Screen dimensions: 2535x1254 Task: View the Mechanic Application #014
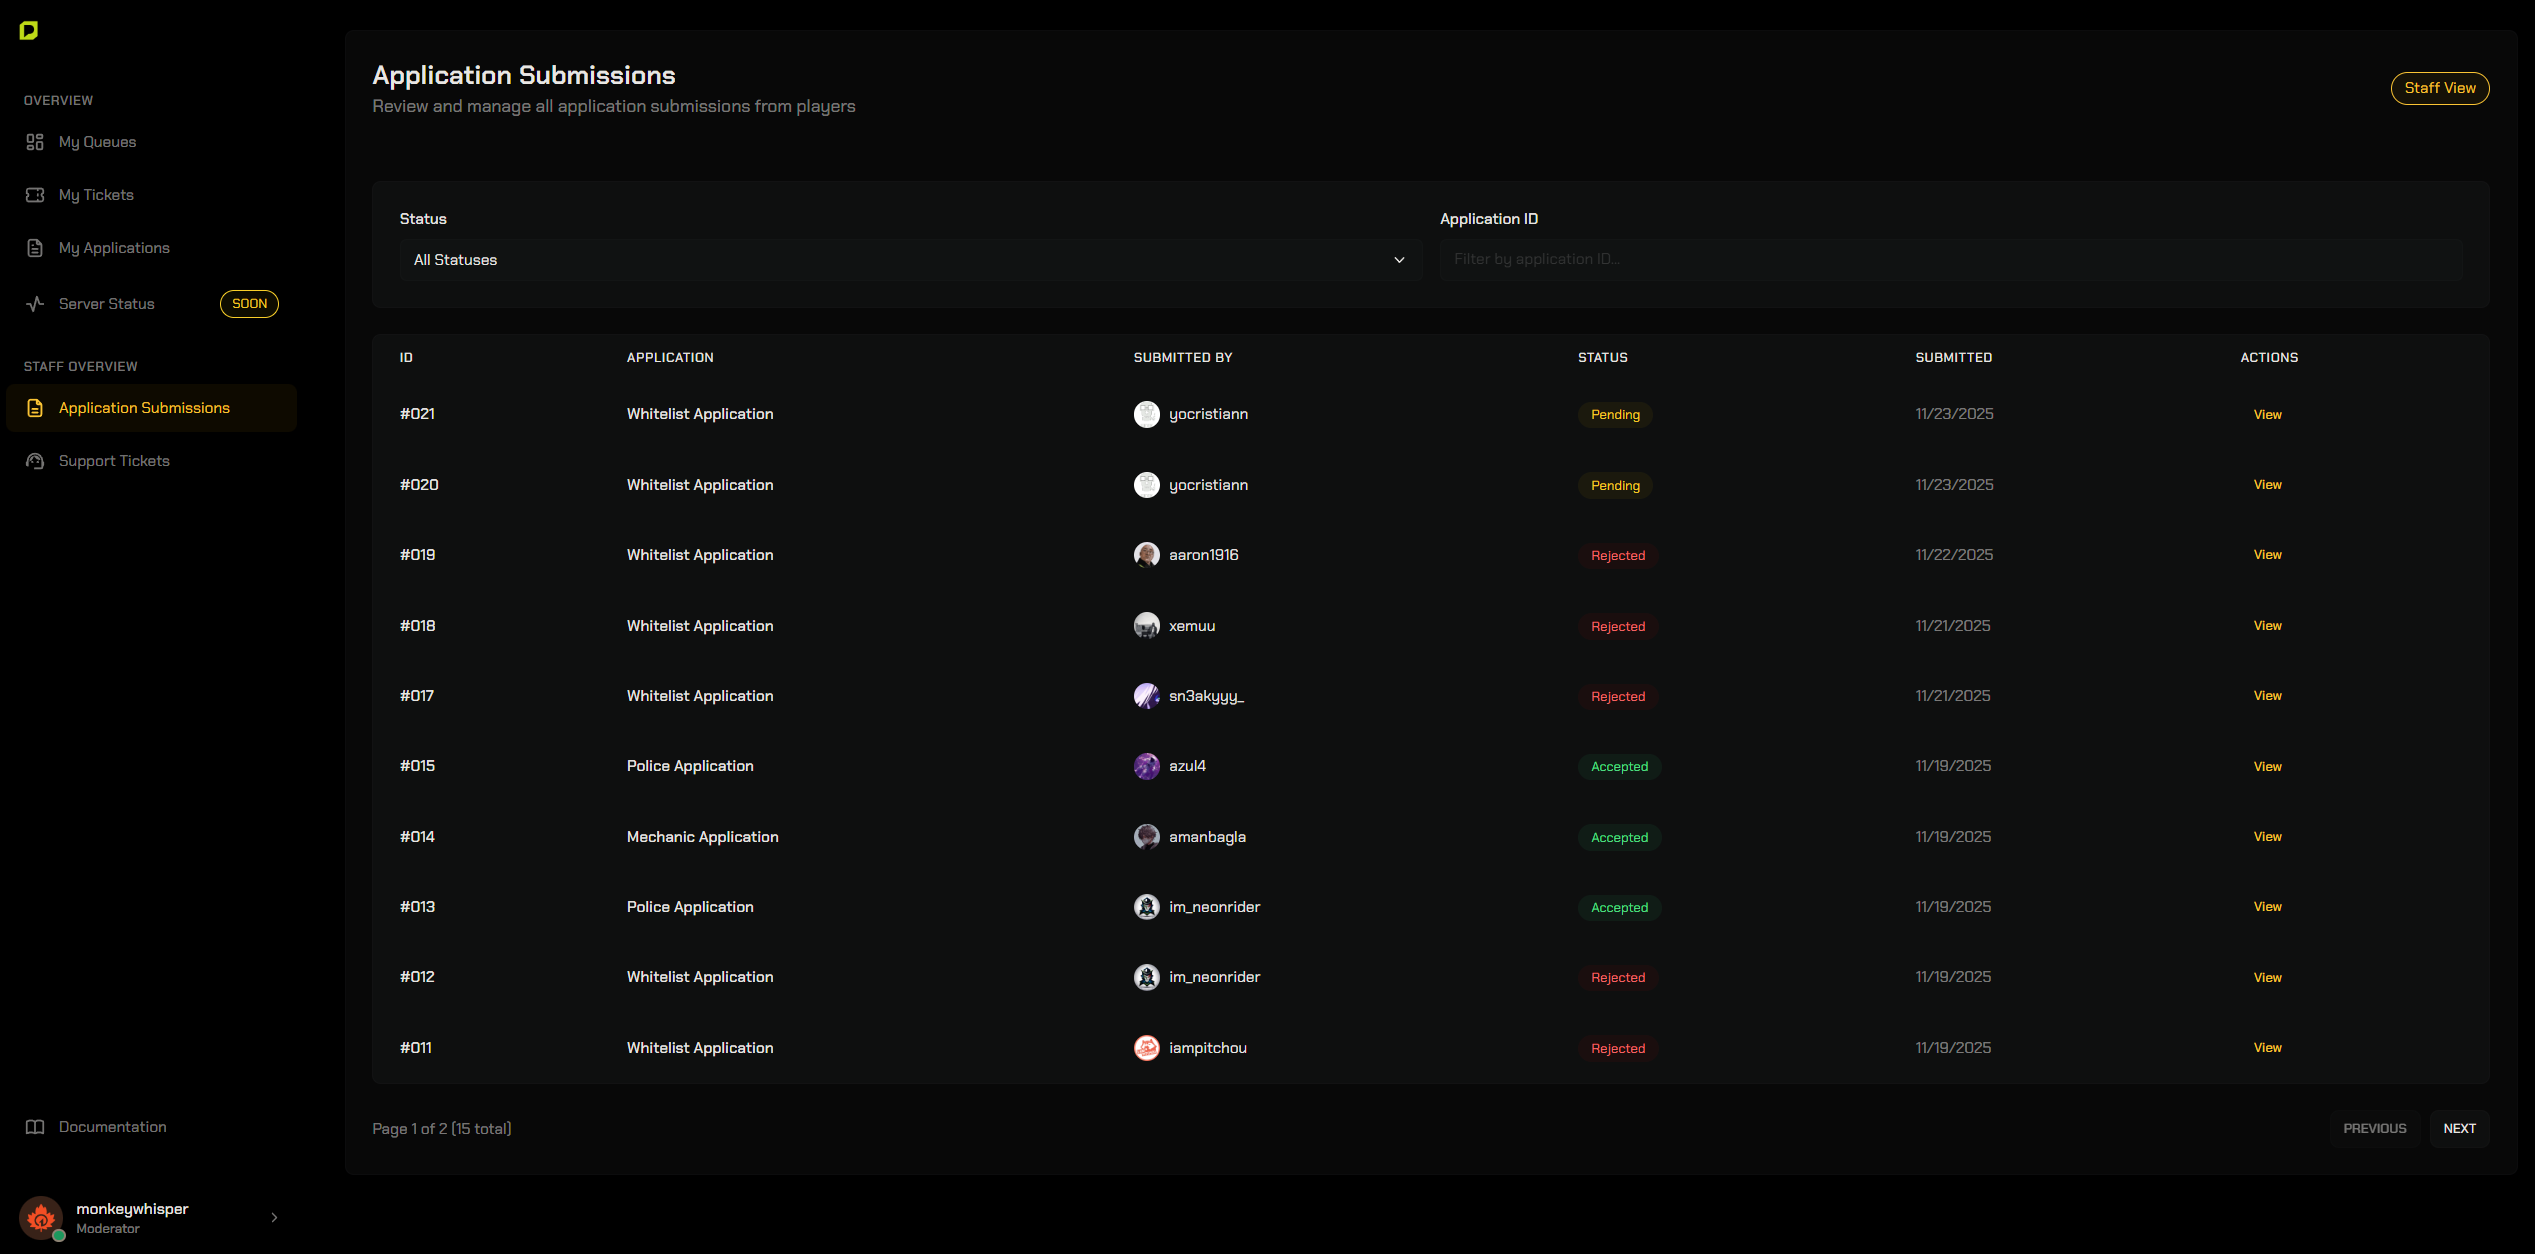[x=2267, y=837]
